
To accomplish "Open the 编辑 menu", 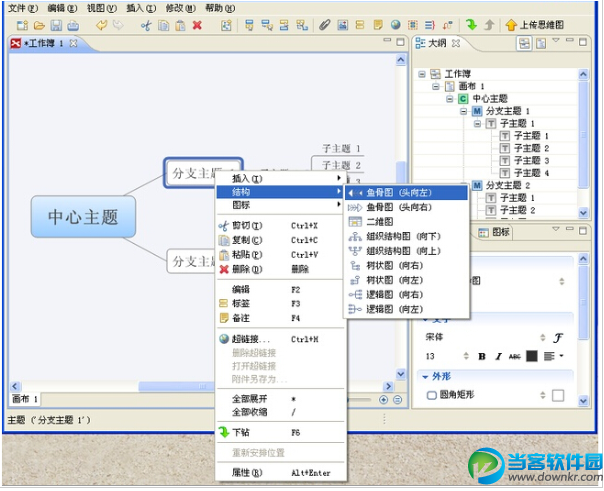I will [x=62, y=8].
